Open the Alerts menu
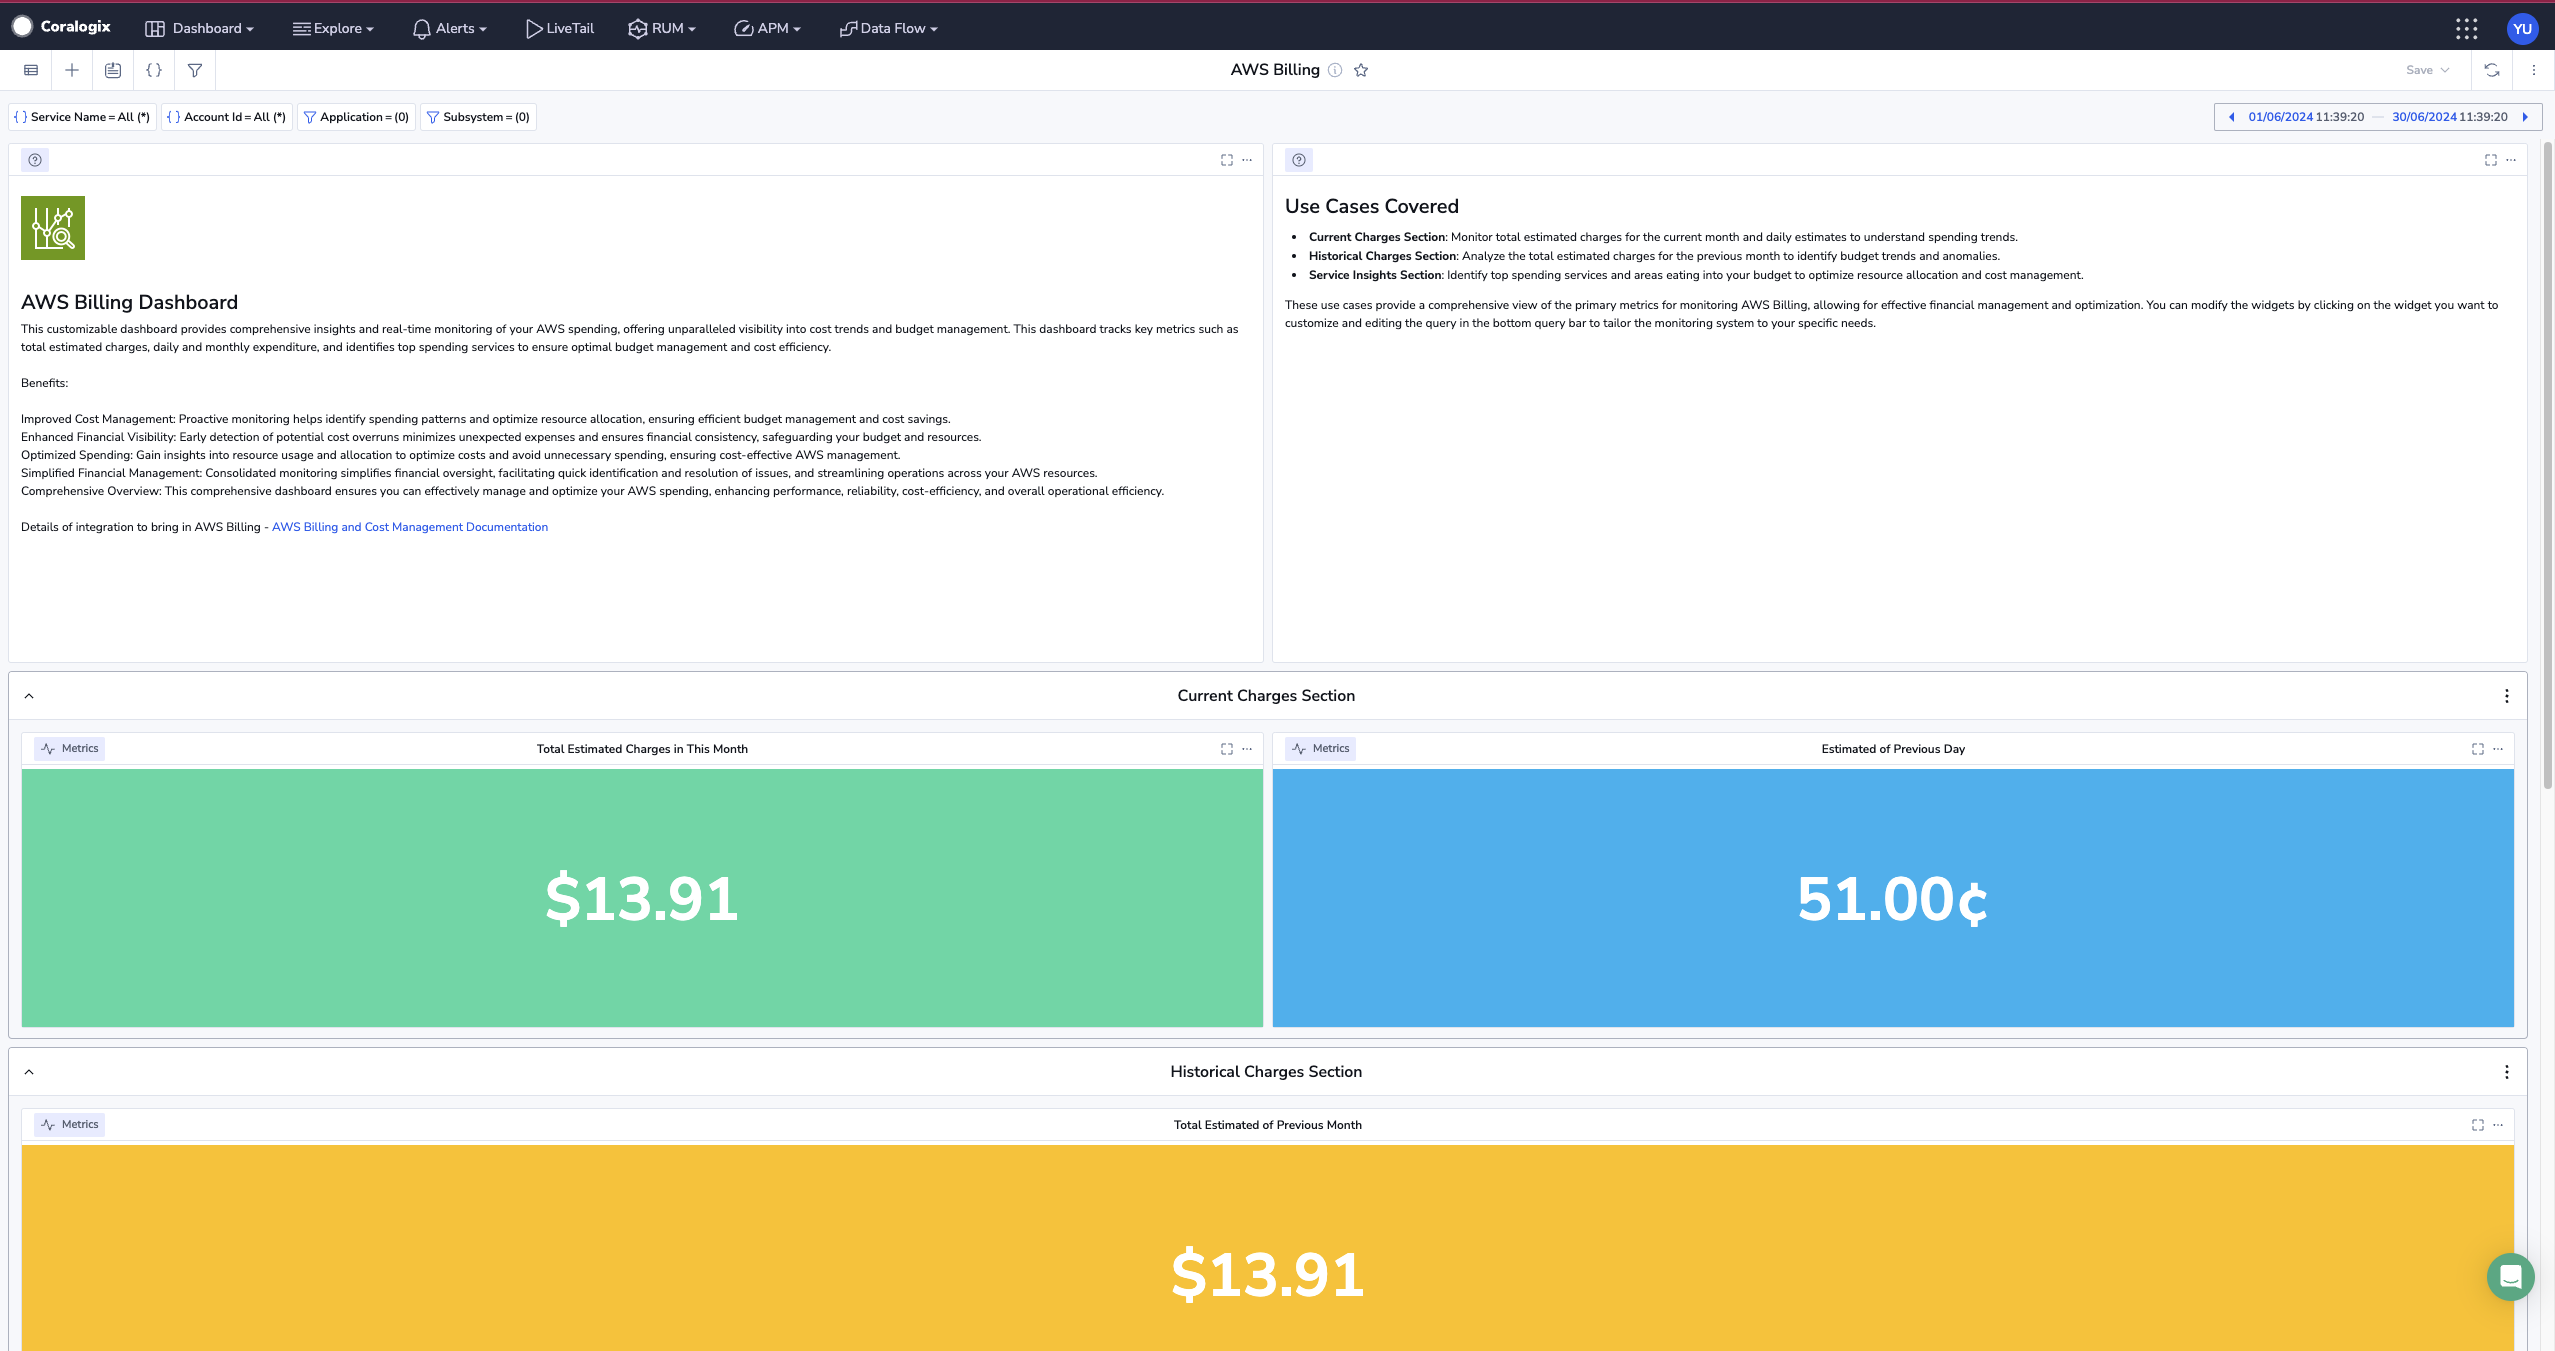This screenshot has height=1351, width=2555. [x=449, y=29]
